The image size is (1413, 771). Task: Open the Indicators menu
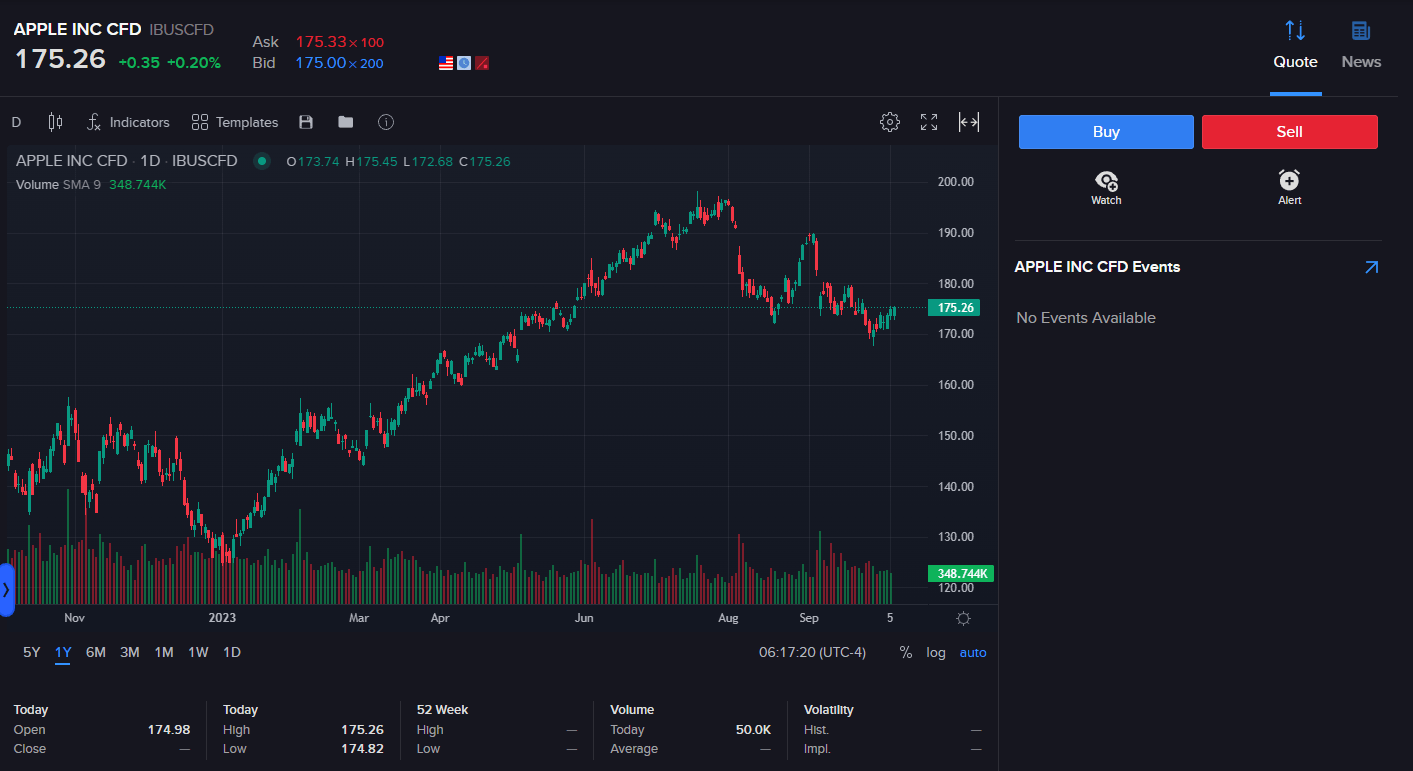pos(128,122)
